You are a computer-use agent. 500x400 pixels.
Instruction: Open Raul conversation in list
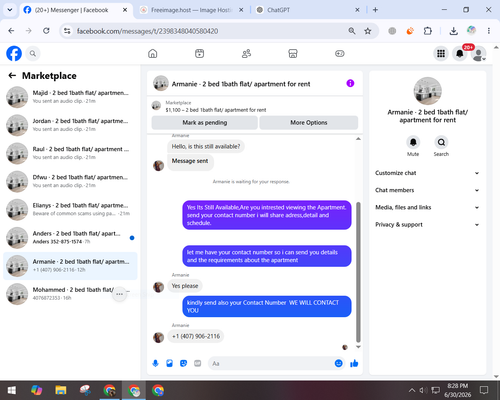point(70,153)
